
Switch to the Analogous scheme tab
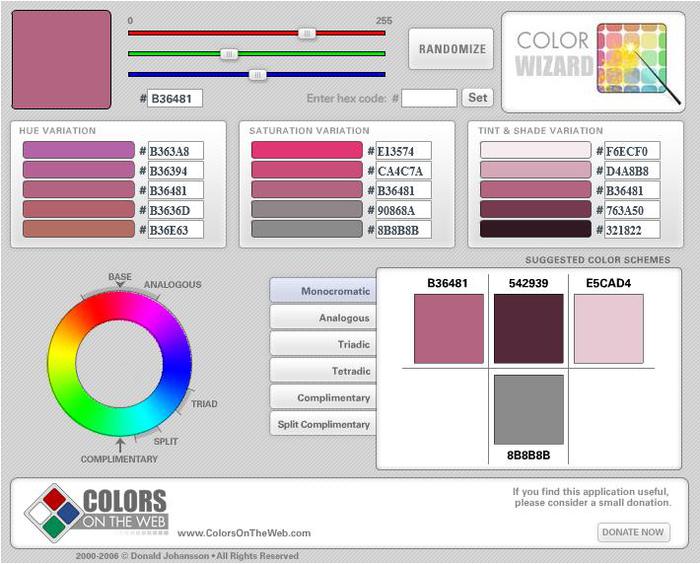(x=322, y=318)
